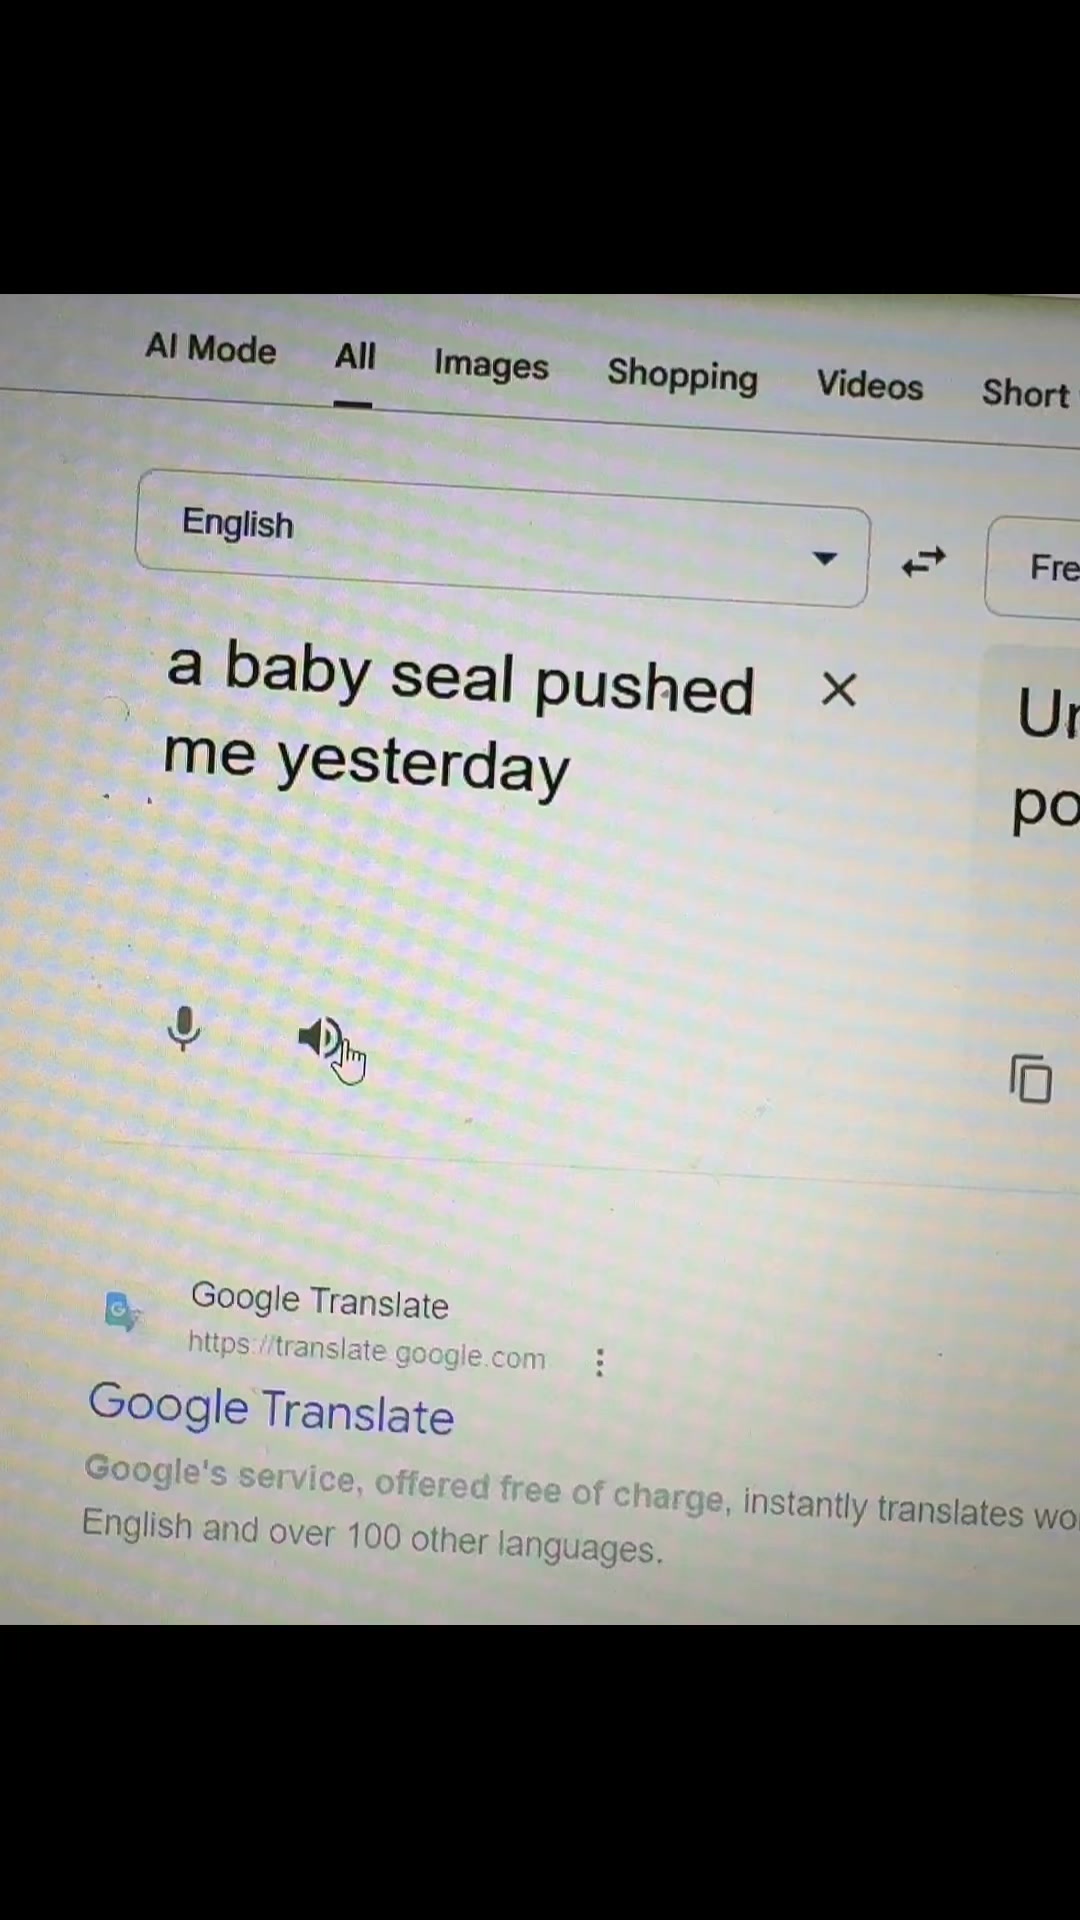This screenshot has height=1920, width=1080.
Task: Click the arrow in the English dropdown
Action: pos(825,558)
